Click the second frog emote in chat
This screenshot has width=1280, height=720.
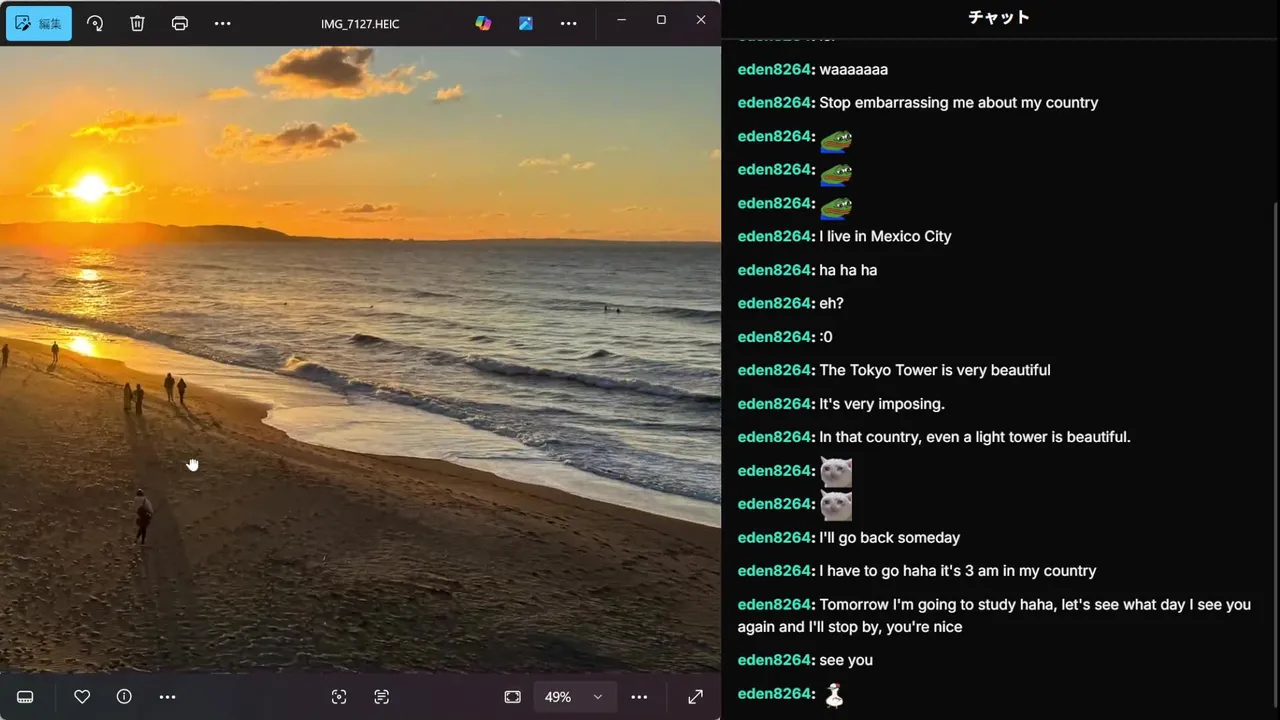tap(836, 173)
